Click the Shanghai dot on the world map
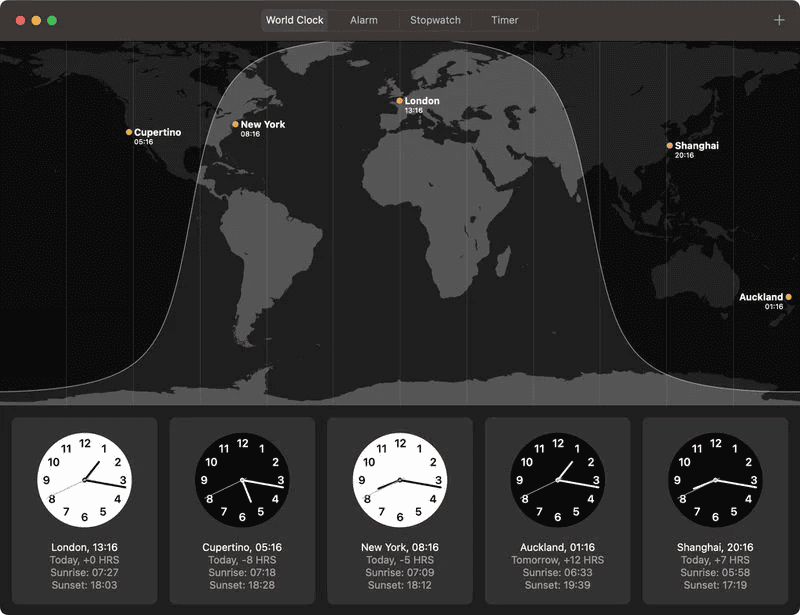 (670, 146)
